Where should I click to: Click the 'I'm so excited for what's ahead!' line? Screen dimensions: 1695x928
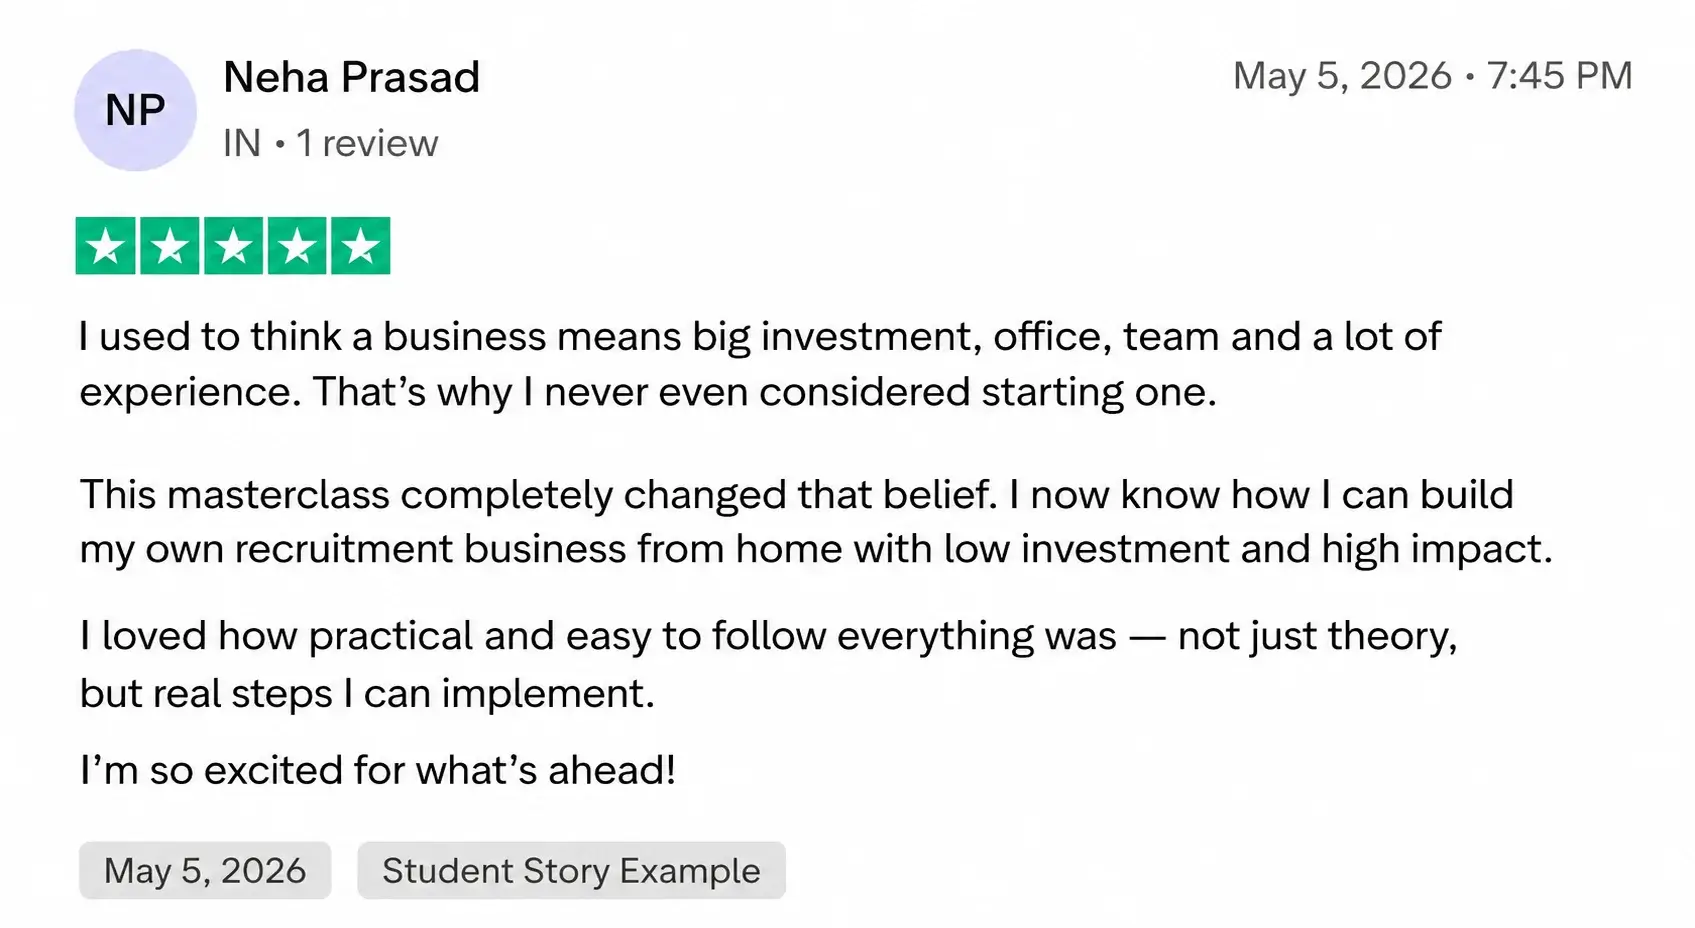tap(378, 770)
